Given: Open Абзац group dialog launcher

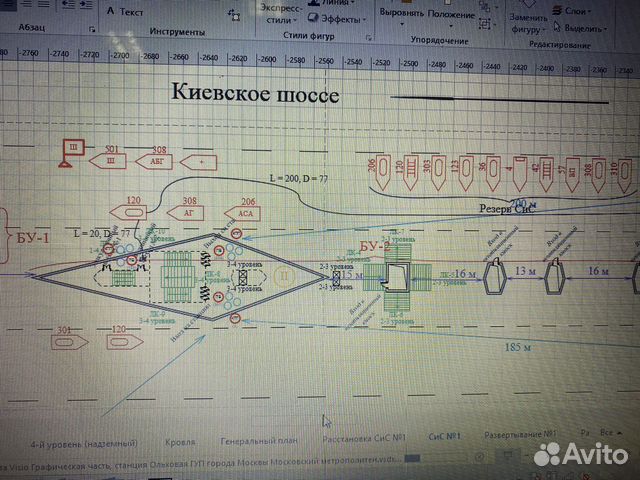Looking at the screenshot, I should click(x=92, y=29).
